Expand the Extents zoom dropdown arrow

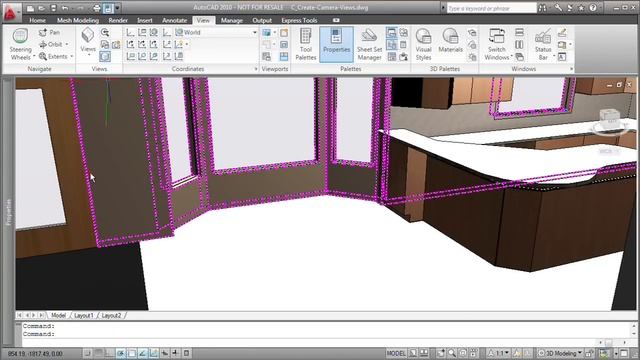coord(72,56)
